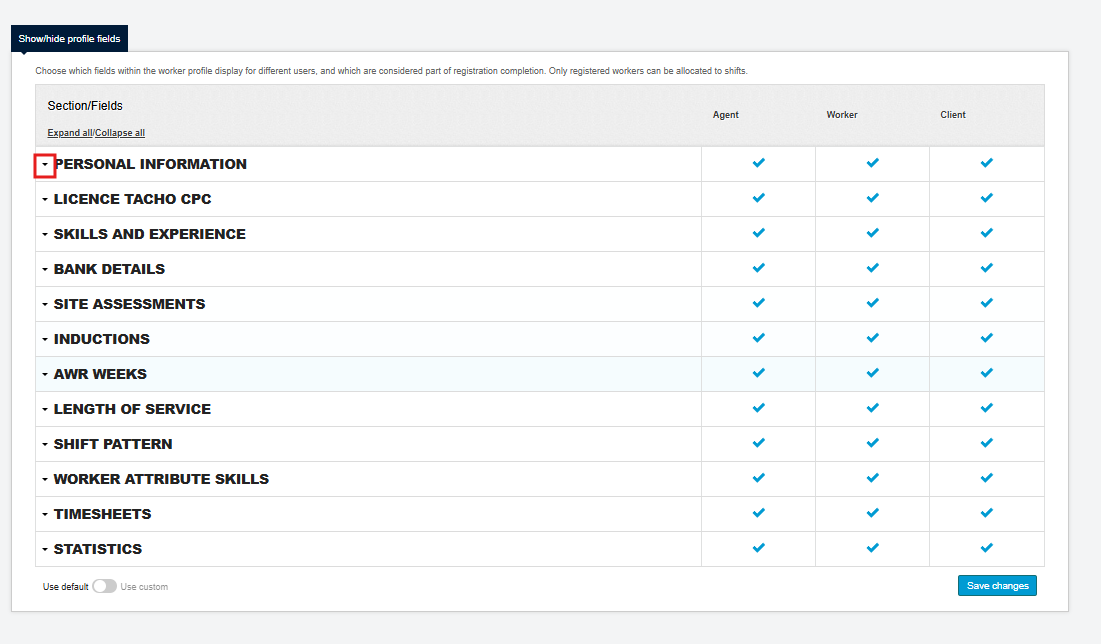Toggle Worker checkmark for Worker Attribute Skills

[x=872, y=478]
